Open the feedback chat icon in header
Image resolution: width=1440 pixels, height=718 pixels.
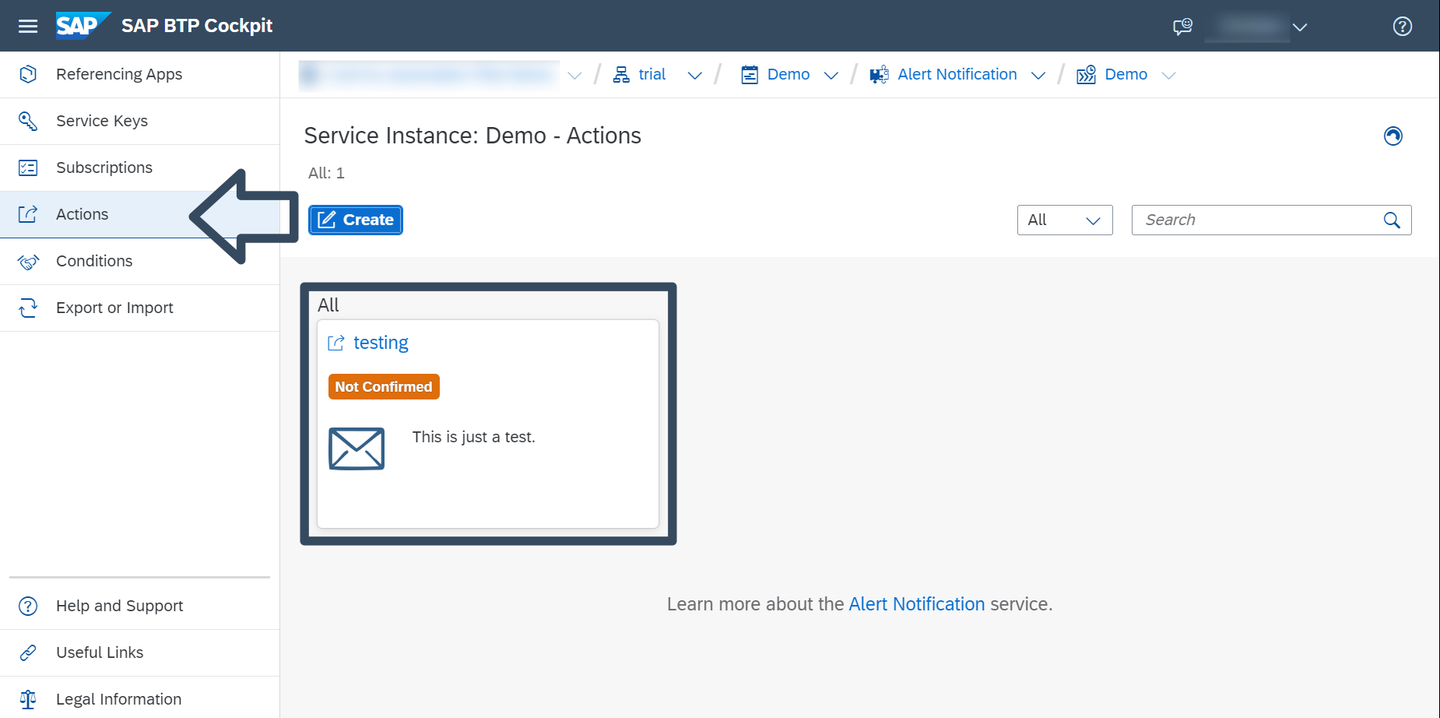(x=1183, y=27)
